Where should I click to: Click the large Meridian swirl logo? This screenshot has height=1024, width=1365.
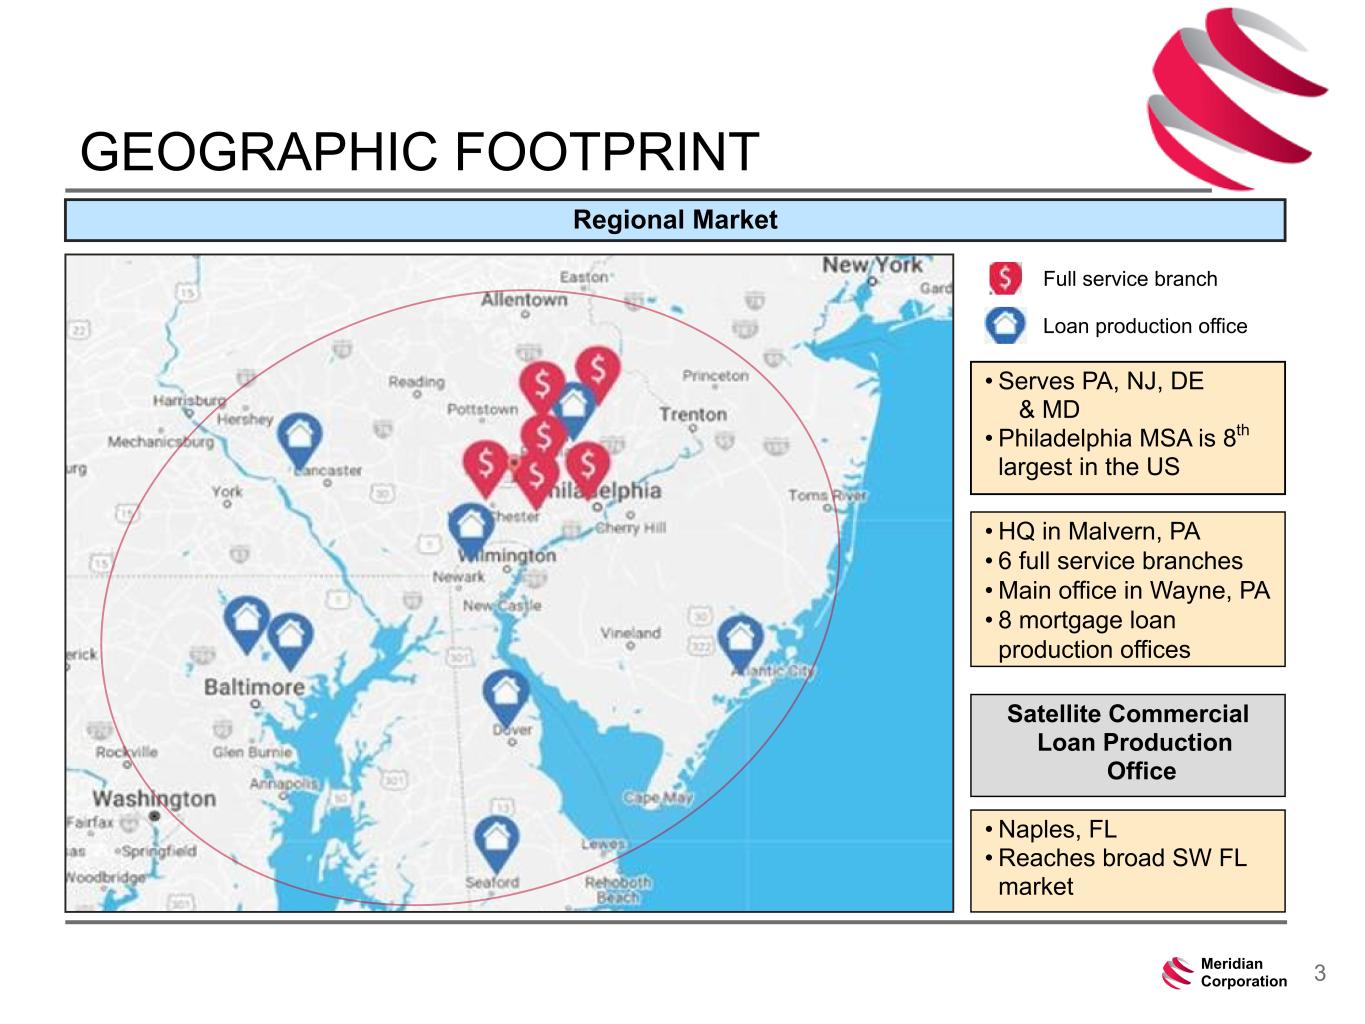[1237, 98]
